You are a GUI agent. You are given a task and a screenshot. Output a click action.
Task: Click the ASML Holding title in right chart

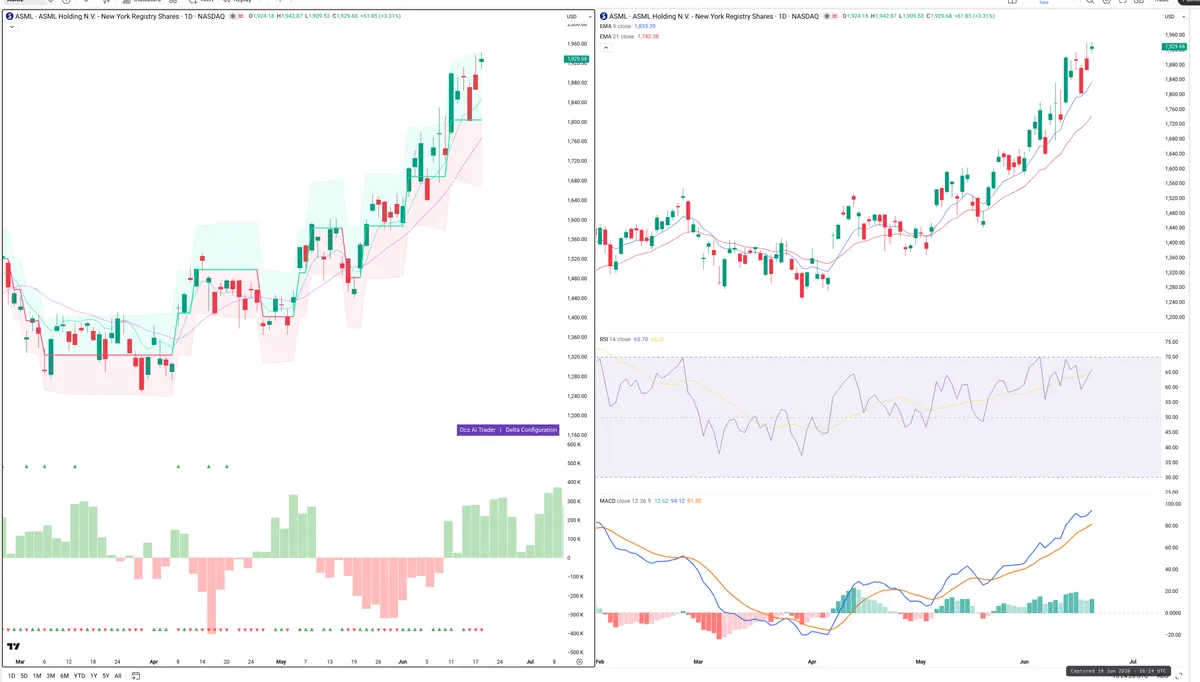tap(713, 17)
